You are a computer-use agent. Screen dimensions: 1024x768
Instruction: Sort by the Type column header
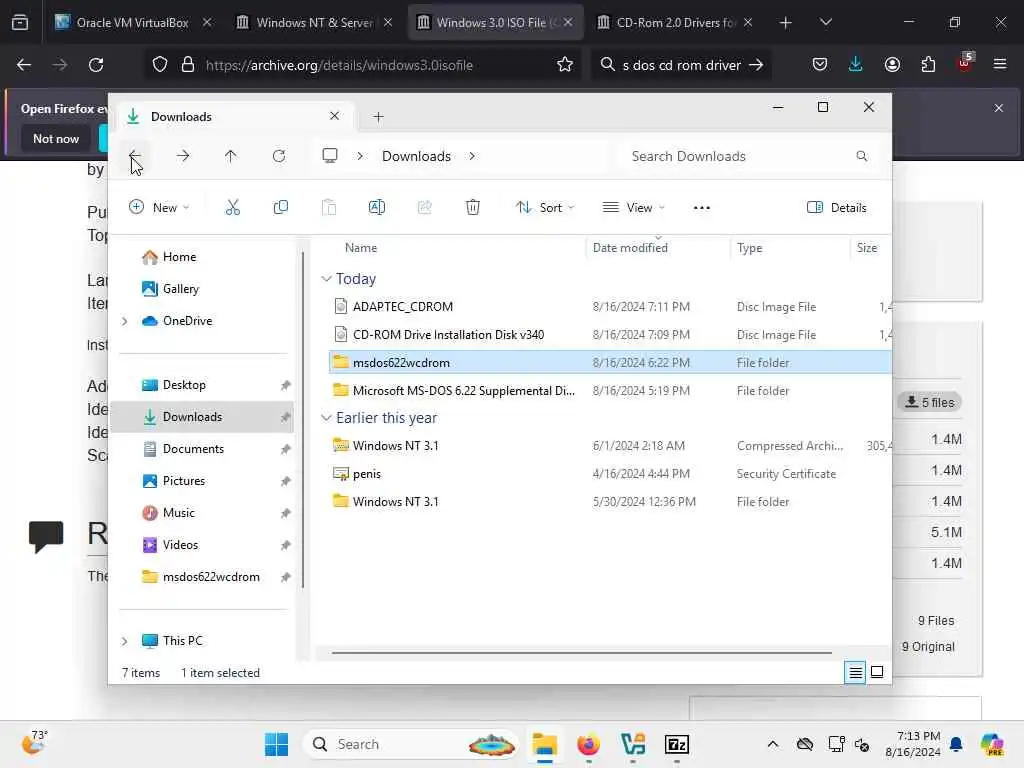pyautogui.click(x=749, y=248)
